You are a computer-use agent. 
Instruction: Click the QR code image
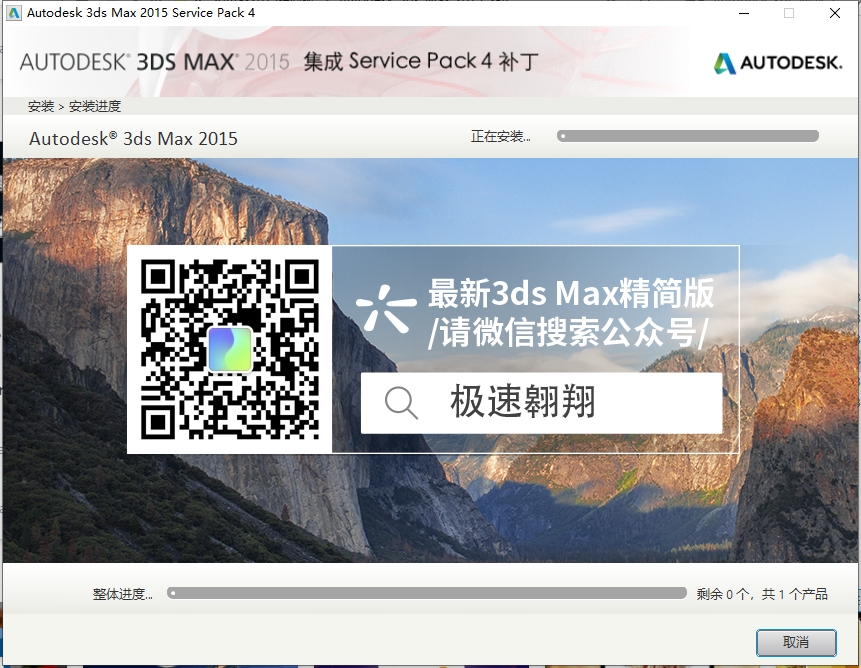230,349
